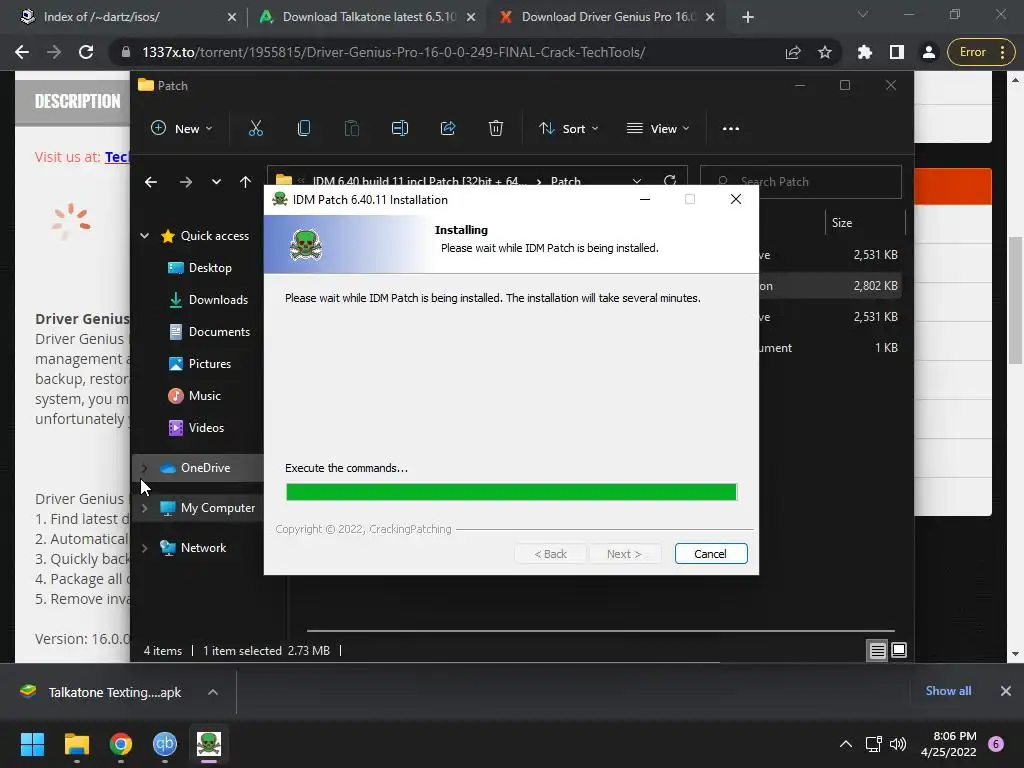Click the Error update button in Chrome
Screen dimensions: 1024x768
point(981,52)
